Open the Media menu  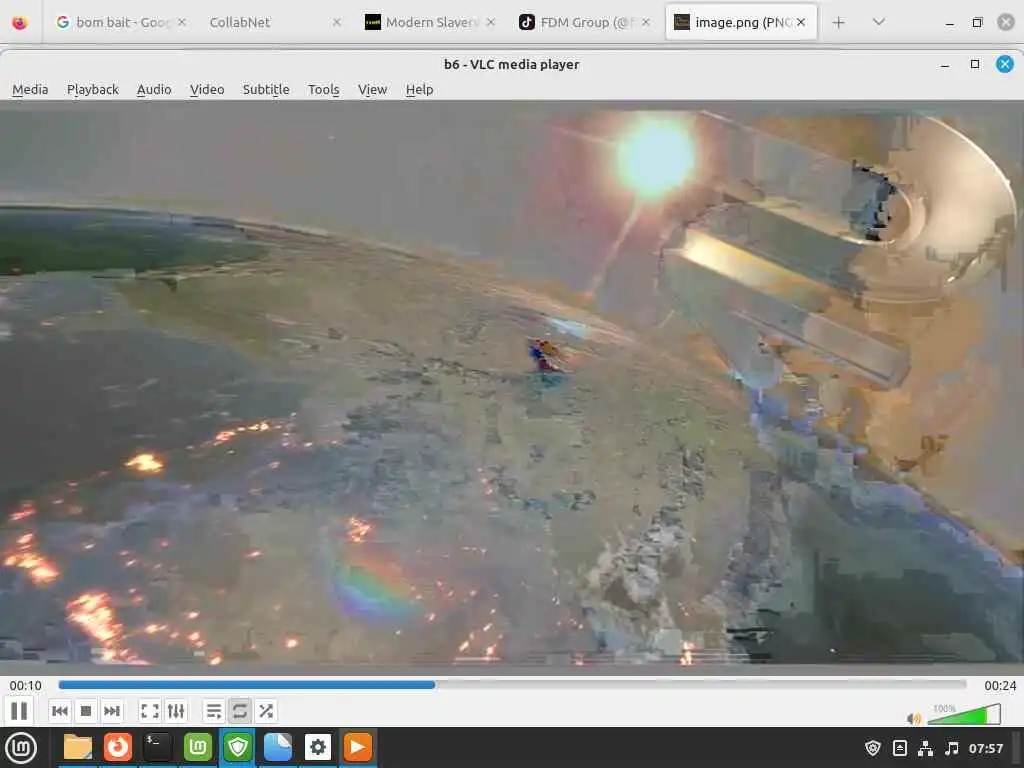coord(30,89)
